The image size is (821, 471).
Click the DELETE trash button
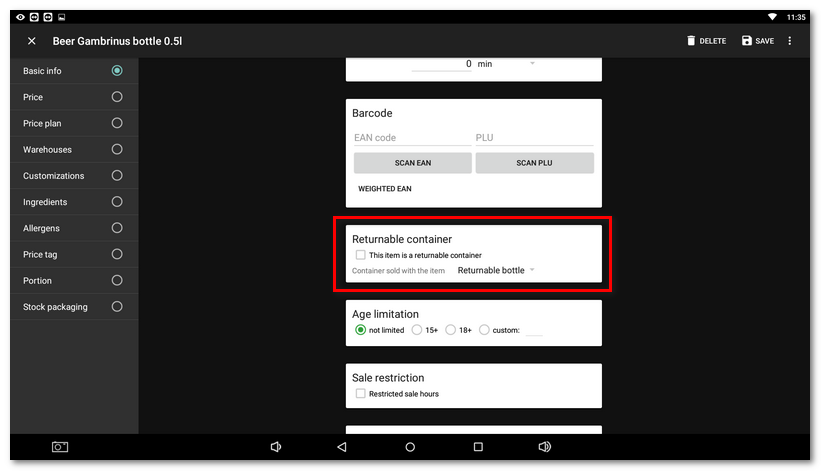pyautogui.click(x=706, y=41)
